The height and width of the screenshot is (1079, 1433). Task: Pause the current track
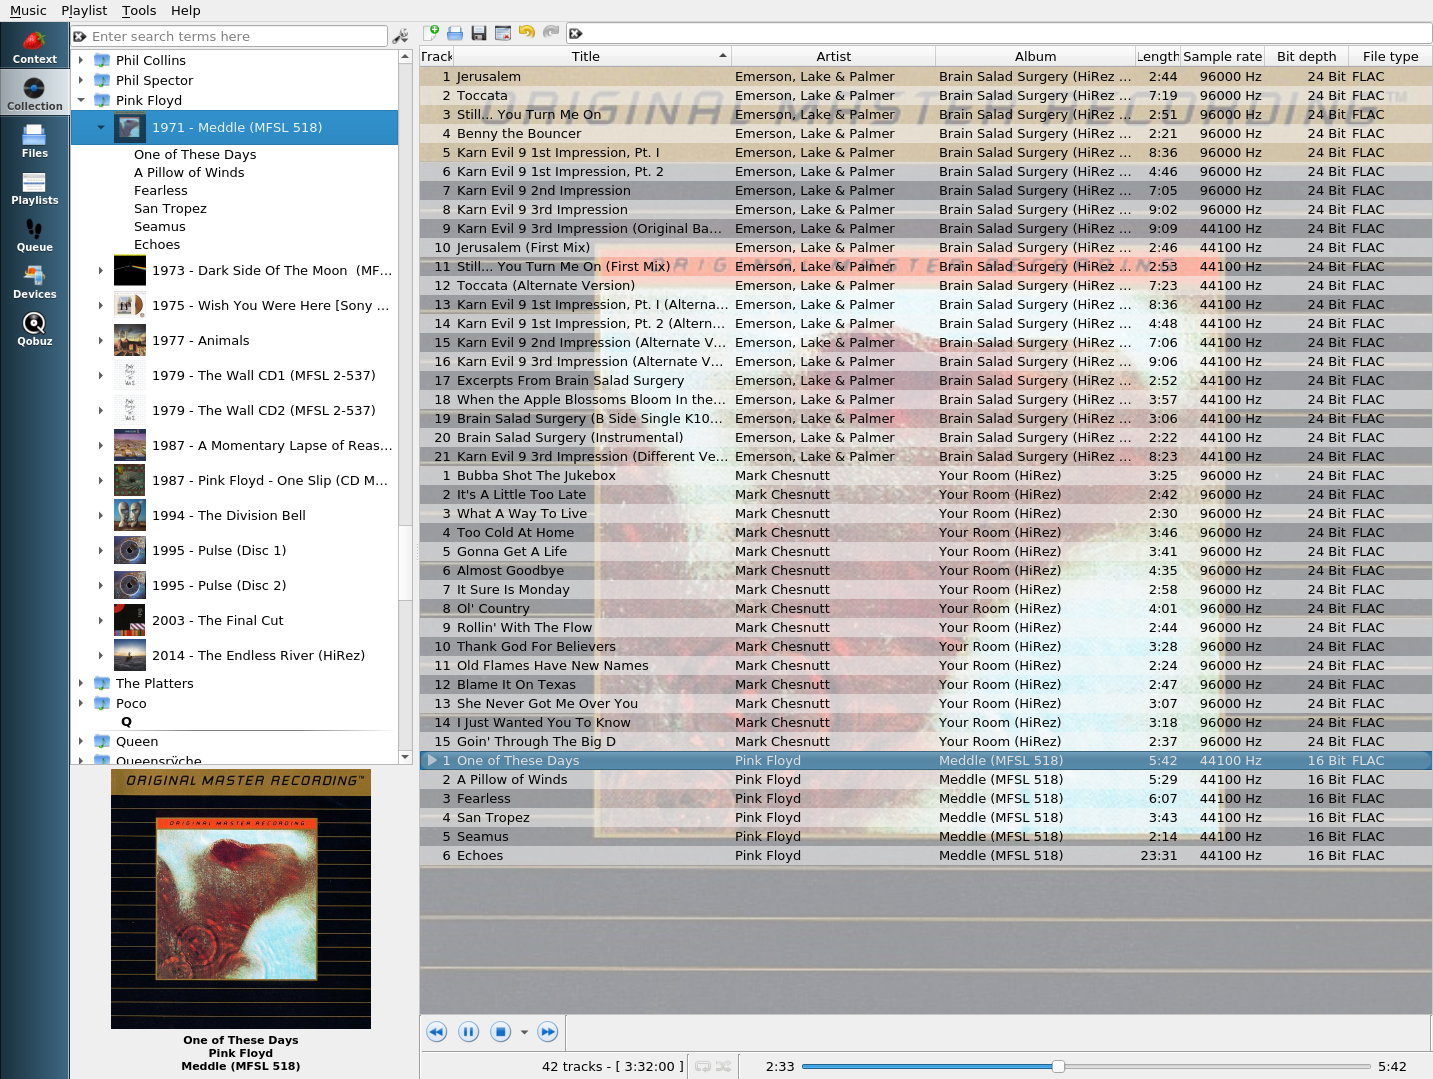[x=469, y=1032]
